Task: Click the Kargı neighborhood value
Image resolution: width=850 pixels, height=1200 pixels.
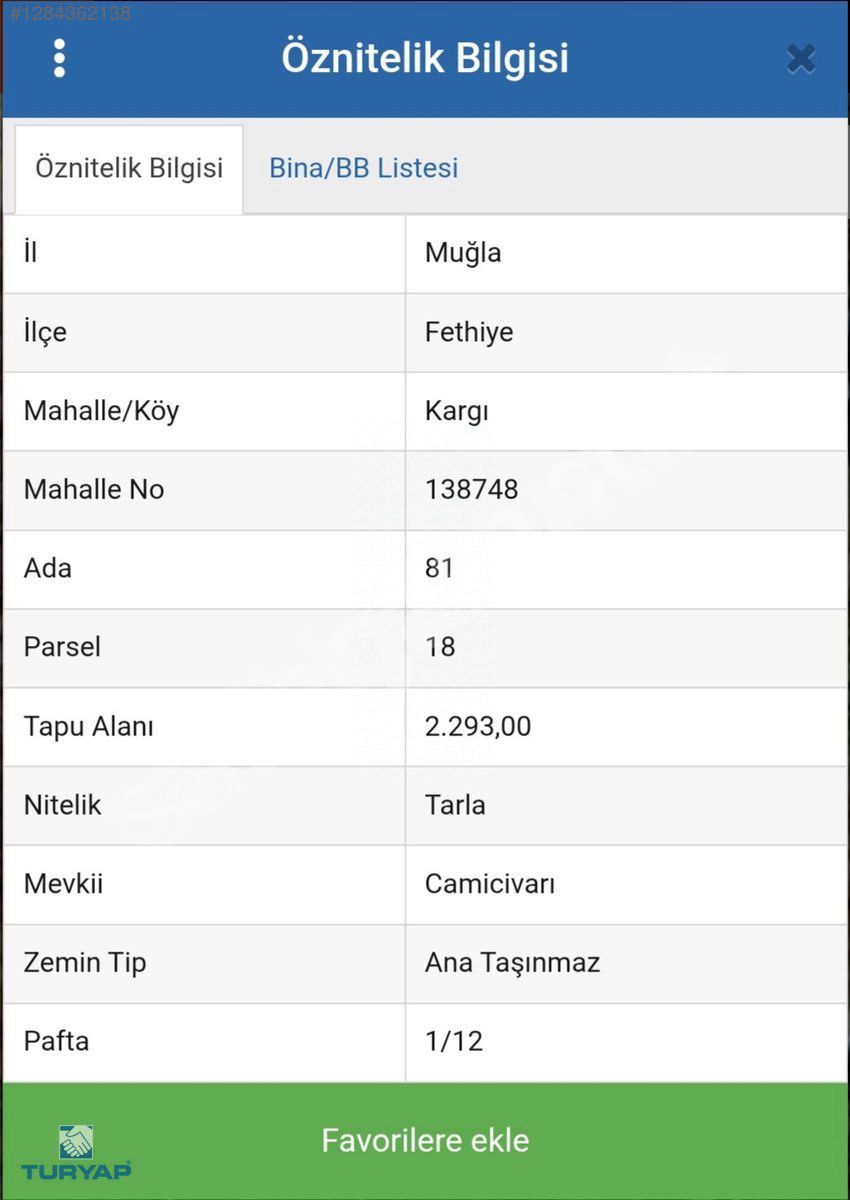Action: [x=457, y=411]
